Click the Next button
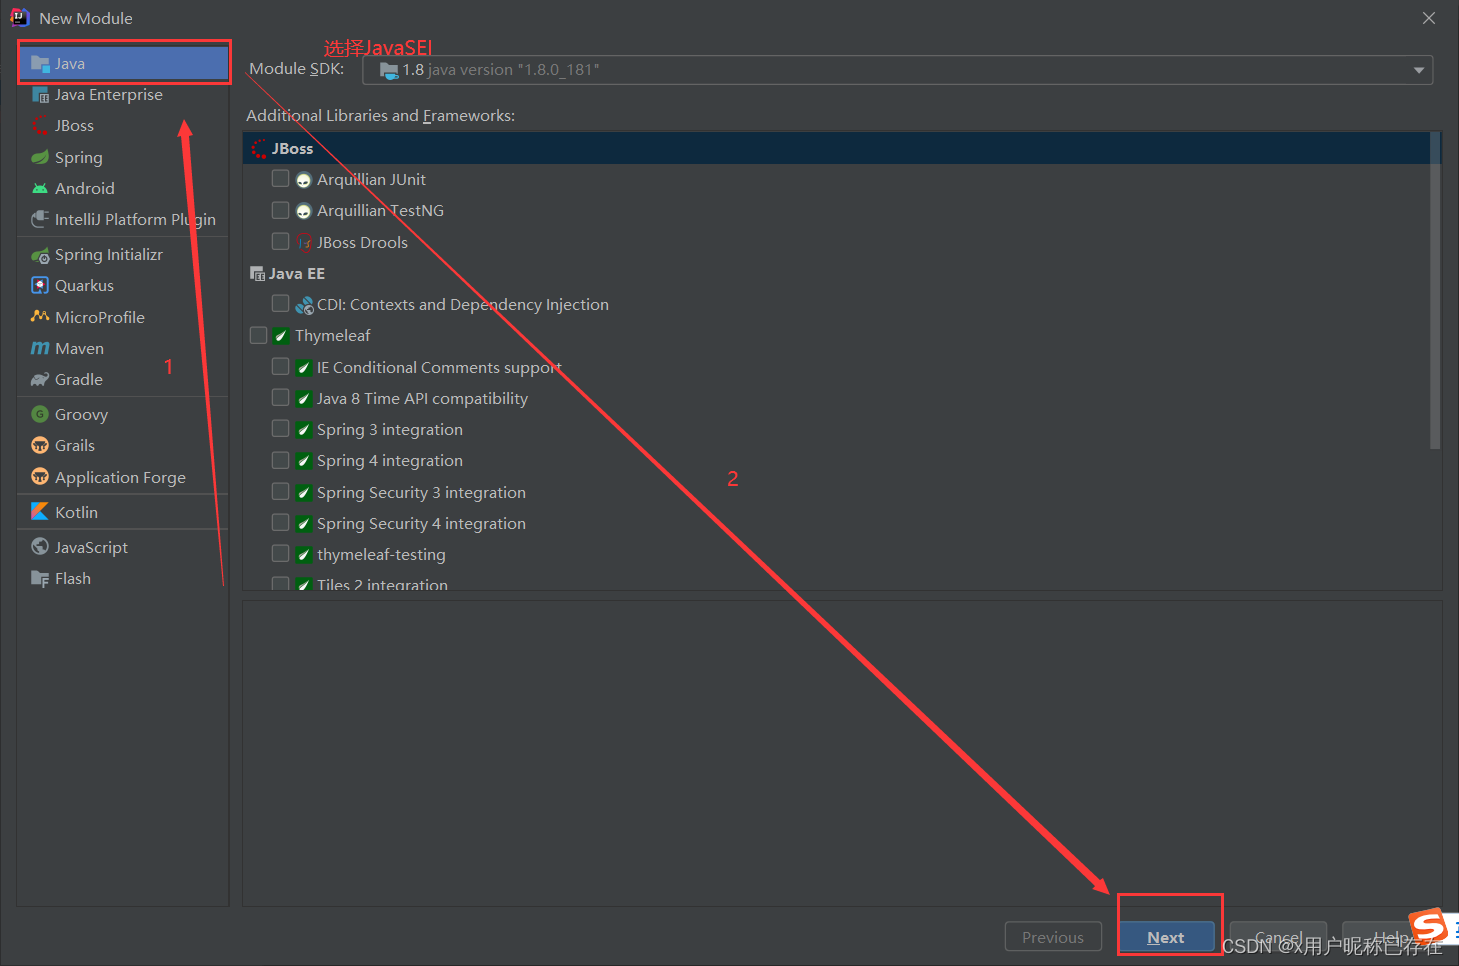The width and height of the screenshot is (1459, 966). point(1166,937)
